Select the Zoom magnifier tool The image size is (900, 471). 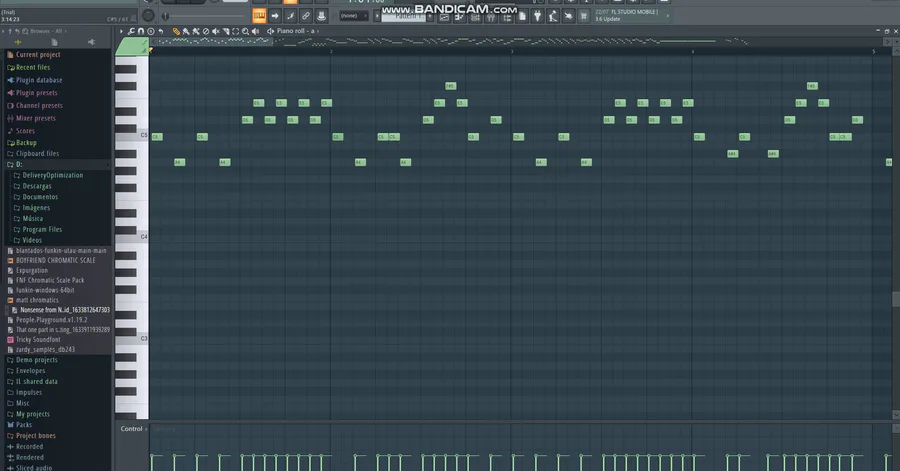[x=245, y=31]
